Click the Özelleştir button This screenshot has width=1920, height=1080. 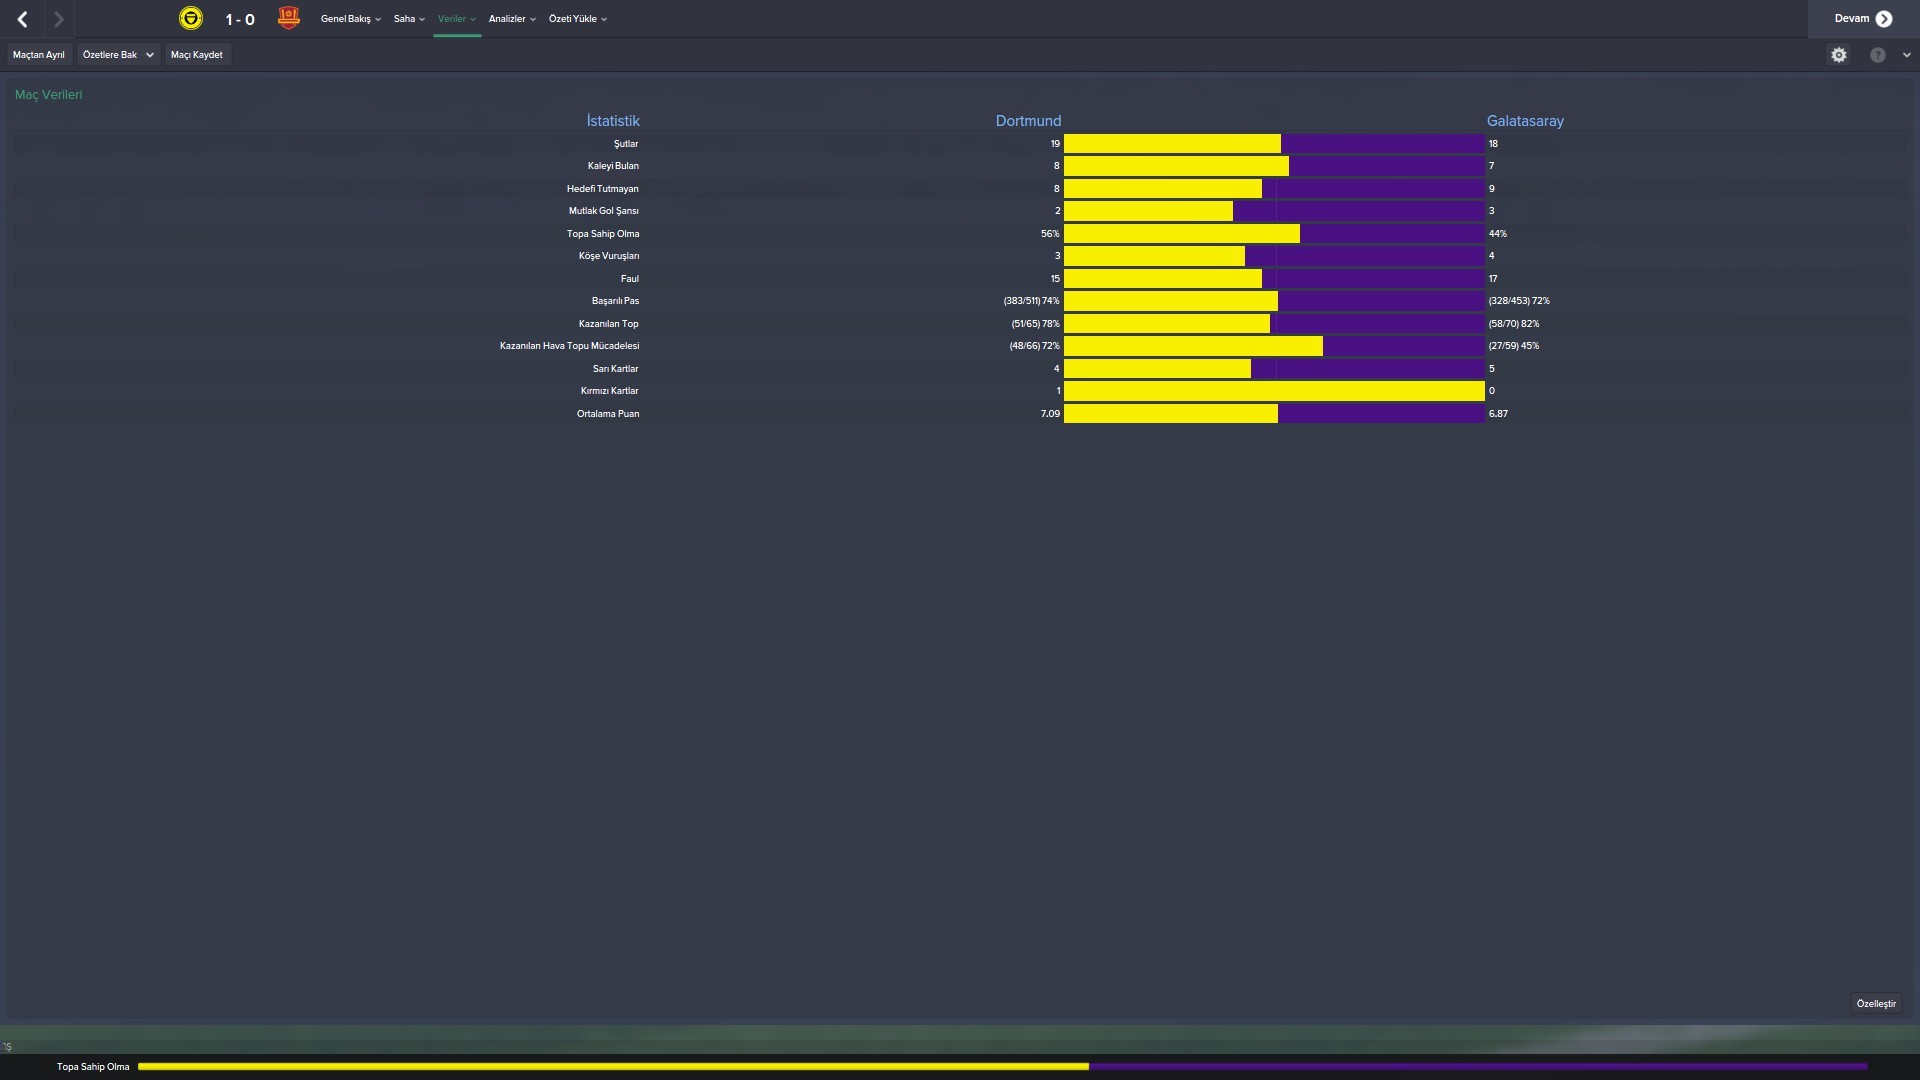(x=1876, y=1003)
